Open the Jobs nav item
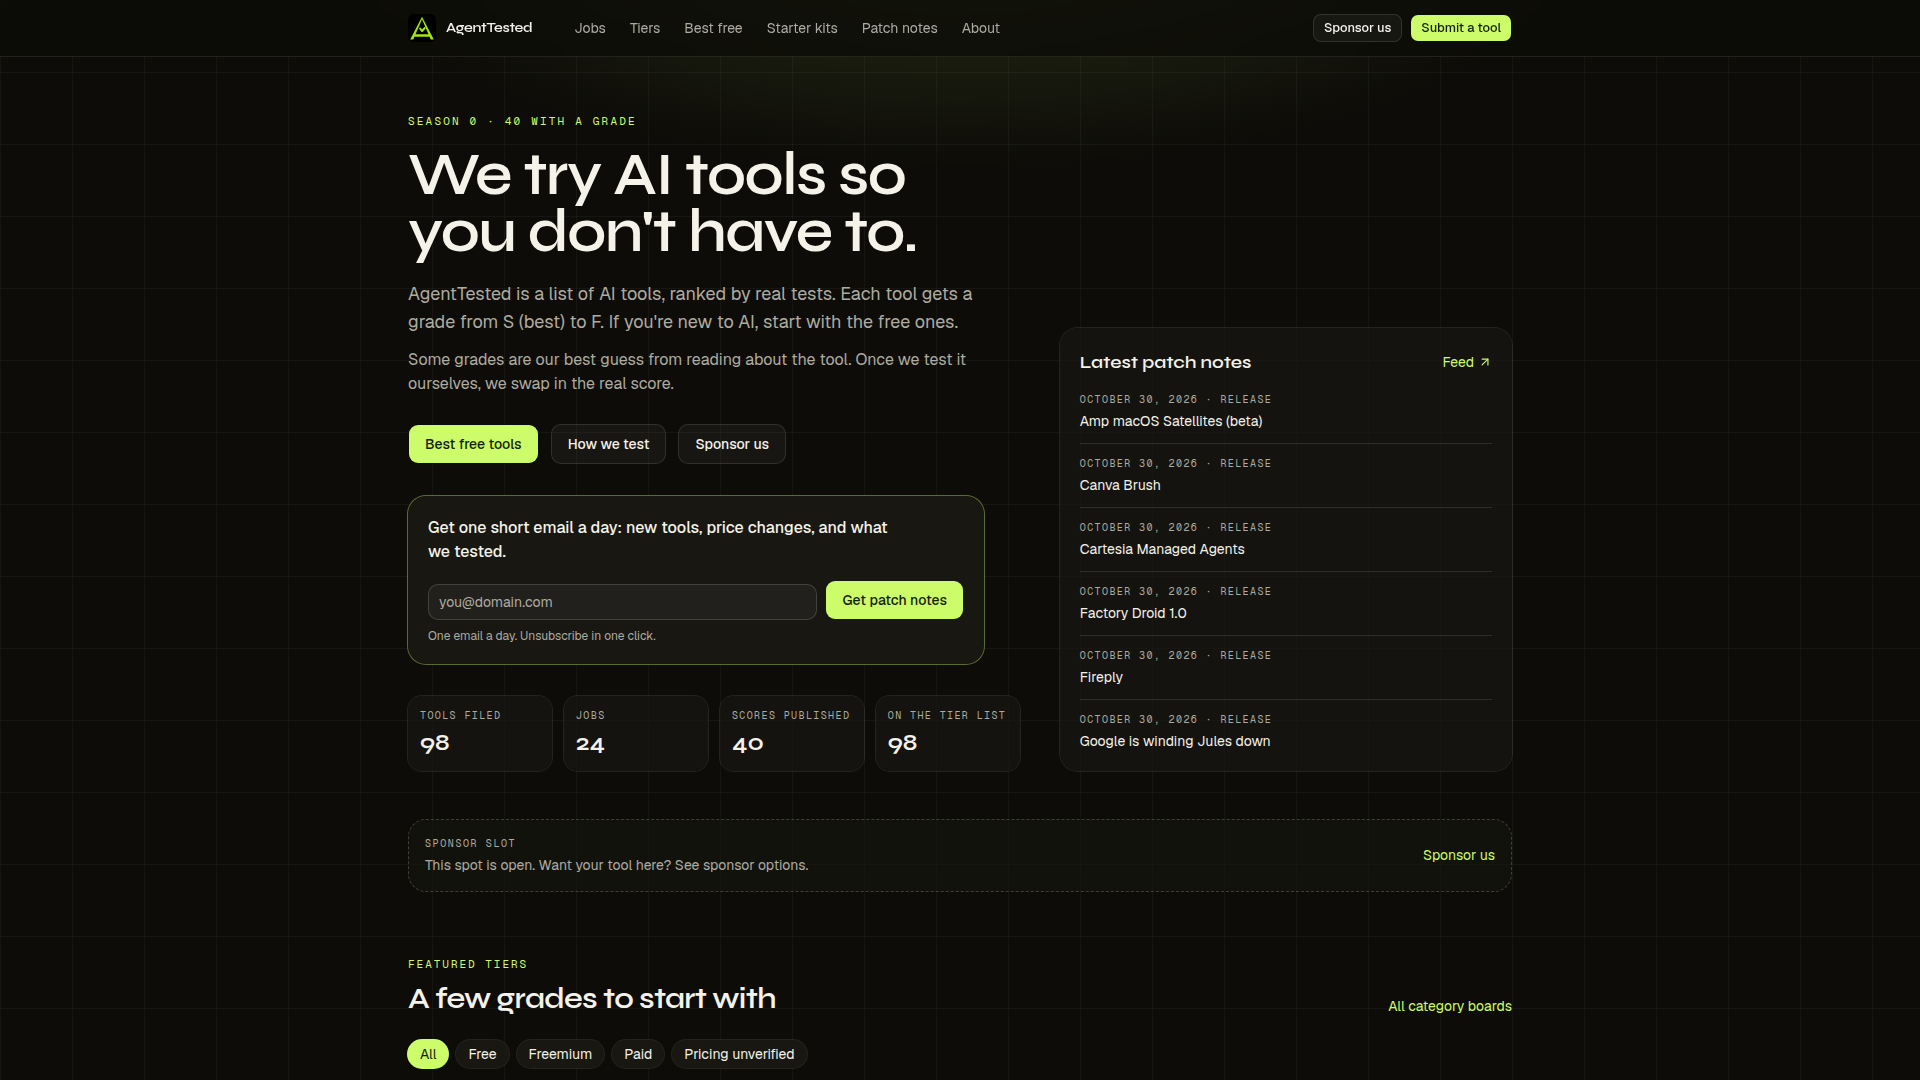Image resolution: width=1920 pixels, height=1080 pixels. tap(590, 28)
